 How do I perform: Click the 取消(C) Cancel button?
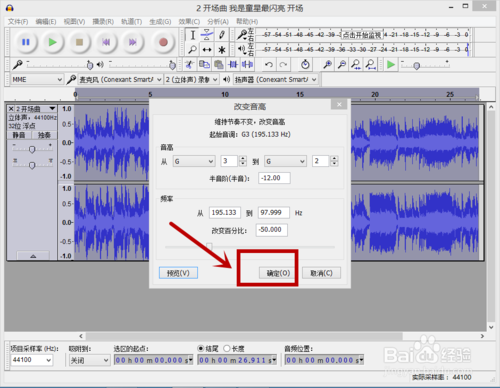click(321, 273)
